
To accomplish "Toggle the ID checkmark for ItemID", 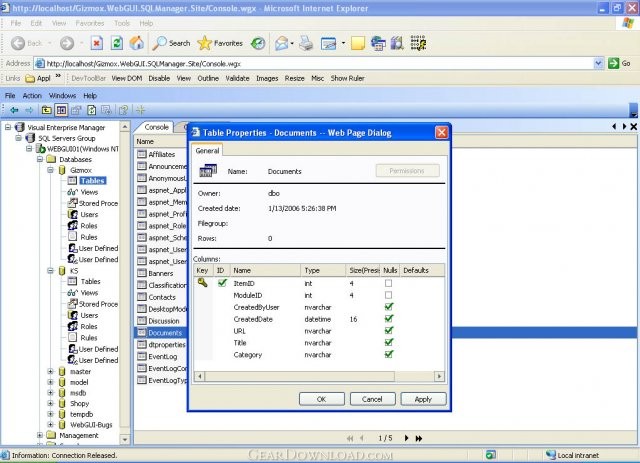I will 222,283.
